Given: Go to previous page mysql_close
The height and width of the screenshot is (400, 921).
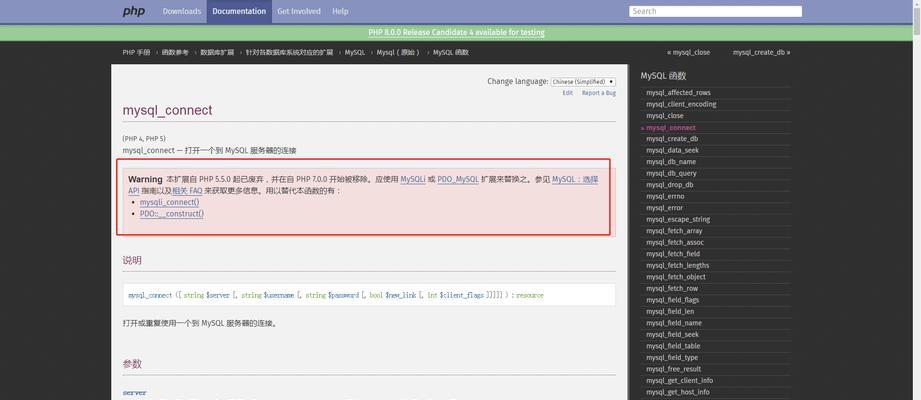Looking at the screenshot, I should (x=688, y=52).
